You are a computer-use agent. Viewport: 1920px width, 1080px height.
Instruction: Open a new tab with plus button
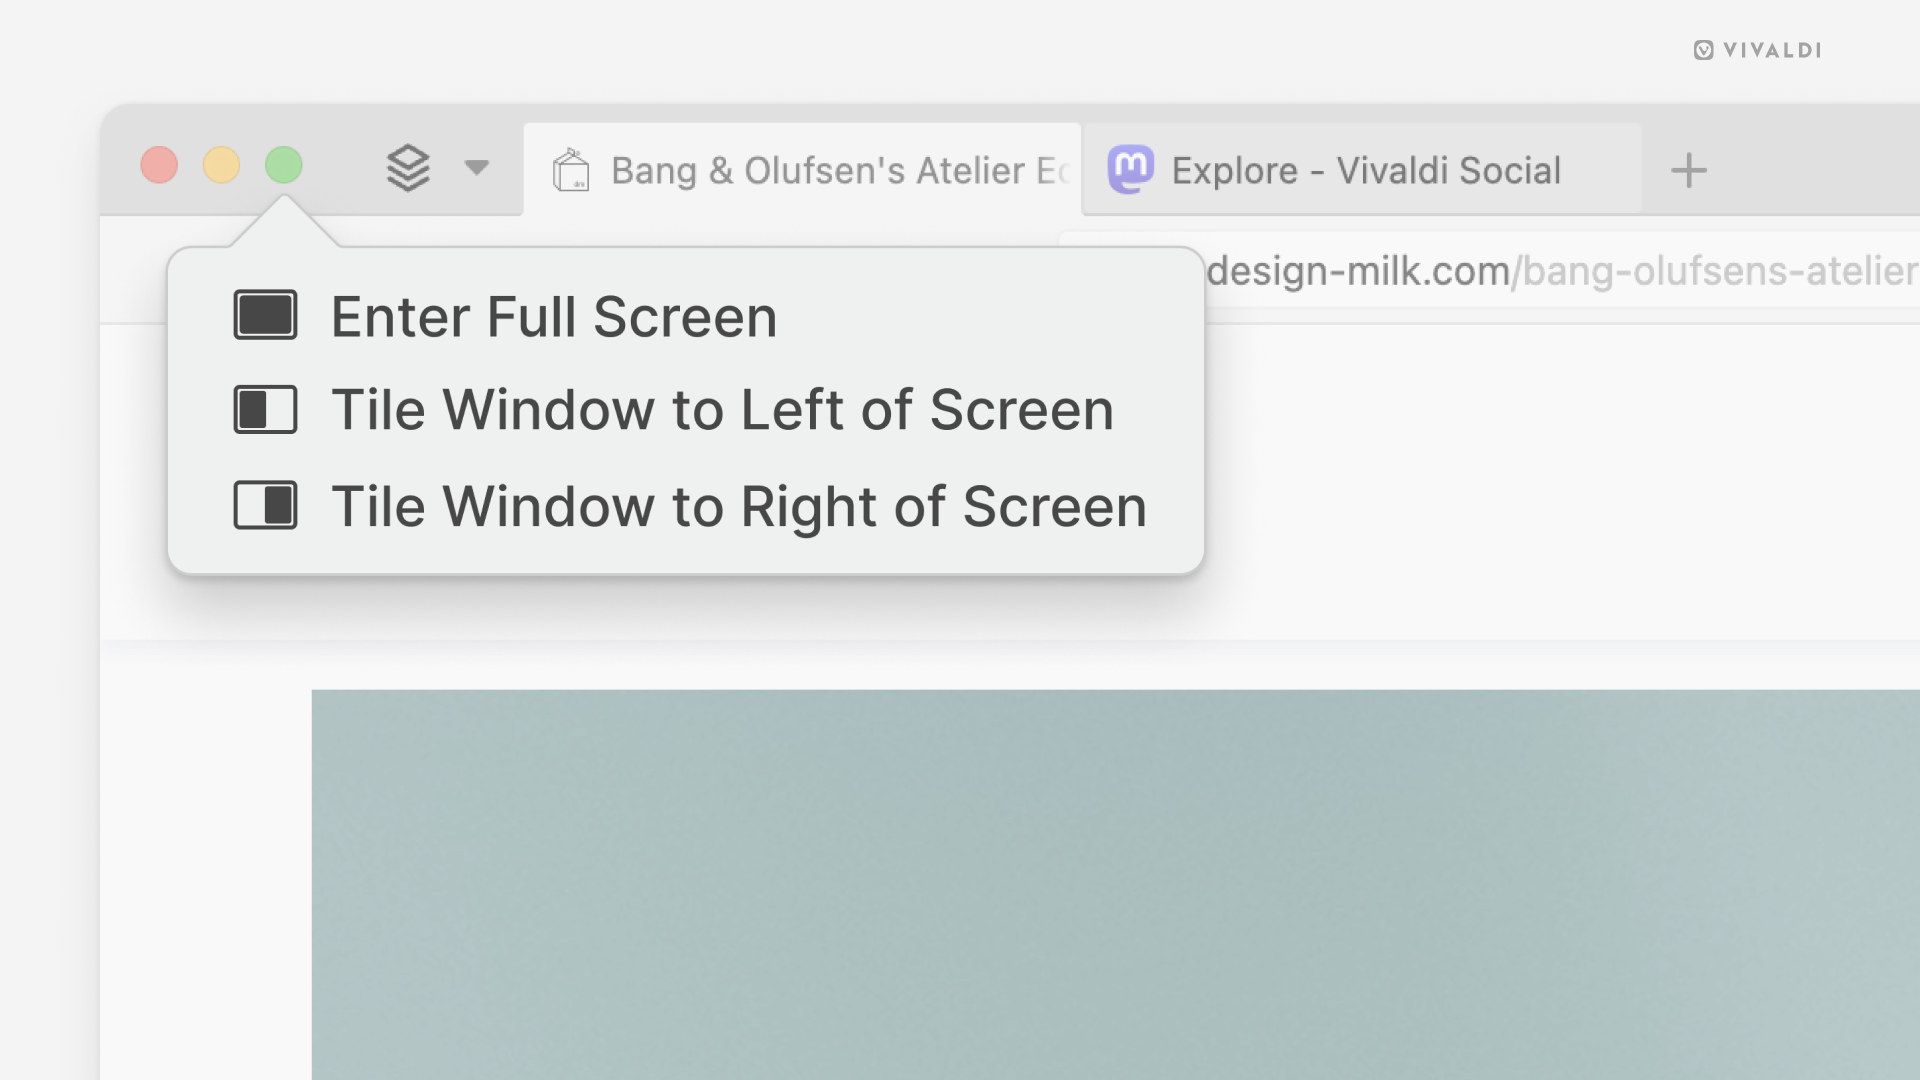pyautogui.click(x=1689, y=170)
